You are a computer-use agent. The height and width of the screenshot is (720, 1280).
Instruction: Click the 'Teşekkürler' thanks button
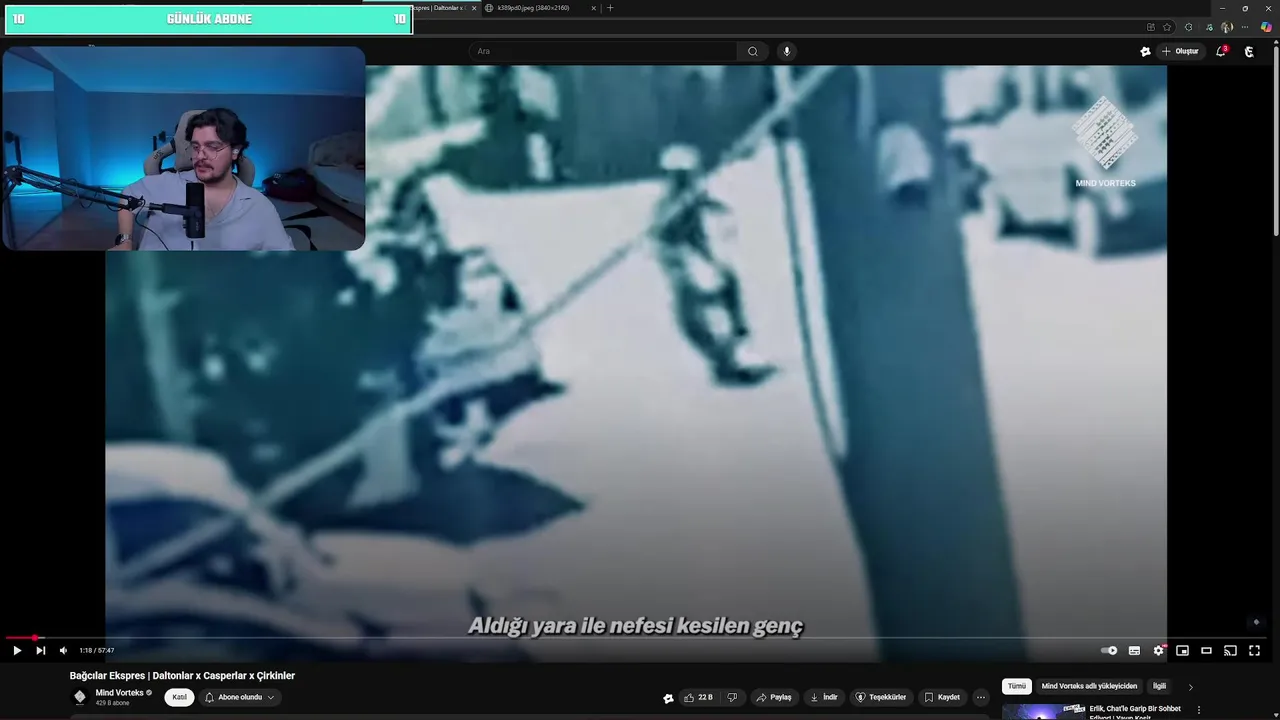[x=880, y=697]
